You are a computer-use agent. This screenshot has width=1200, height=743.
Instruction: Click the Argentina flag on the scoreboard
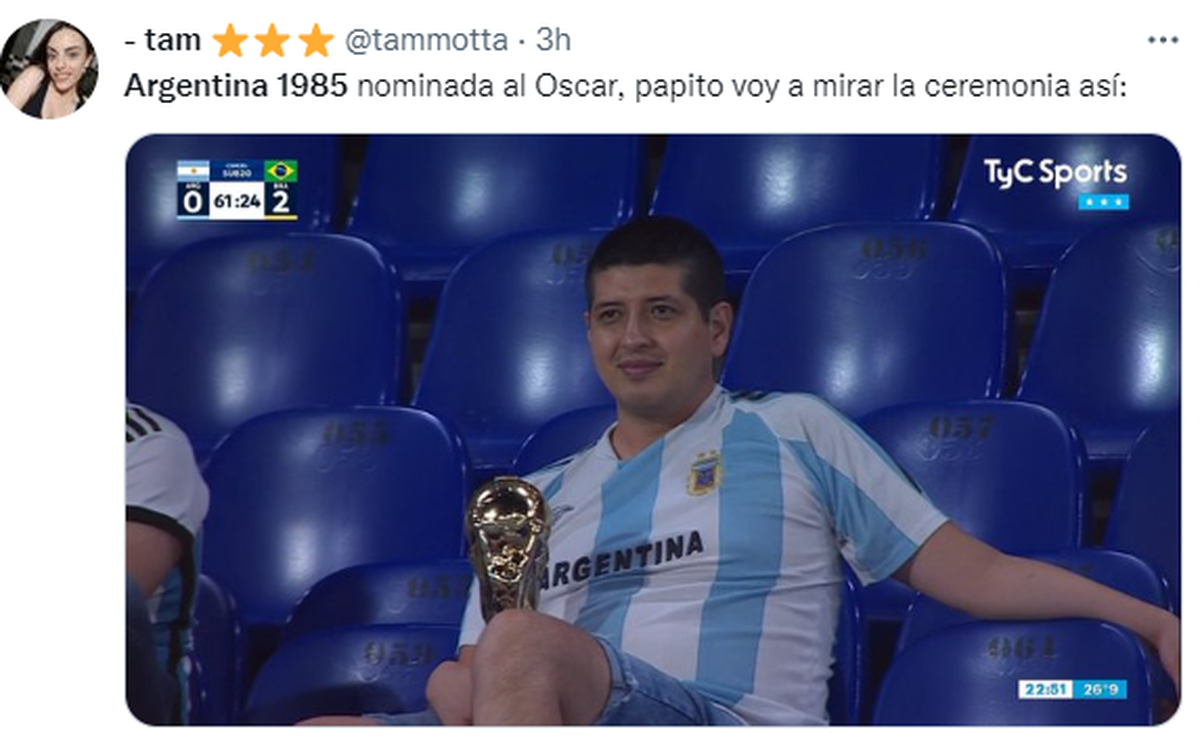[193, 171]
